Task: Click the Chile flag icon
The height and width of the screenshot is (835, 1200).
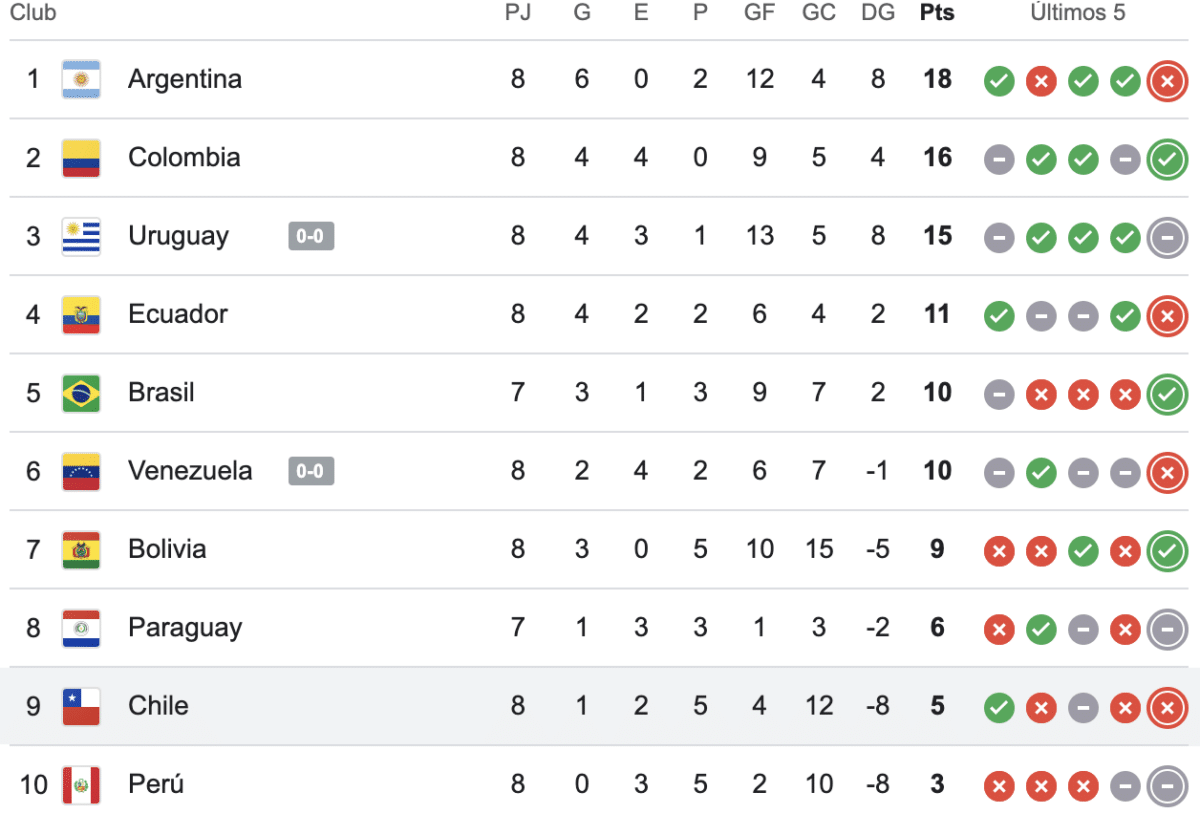Action: pyautogui.click(x=81, y=706)
